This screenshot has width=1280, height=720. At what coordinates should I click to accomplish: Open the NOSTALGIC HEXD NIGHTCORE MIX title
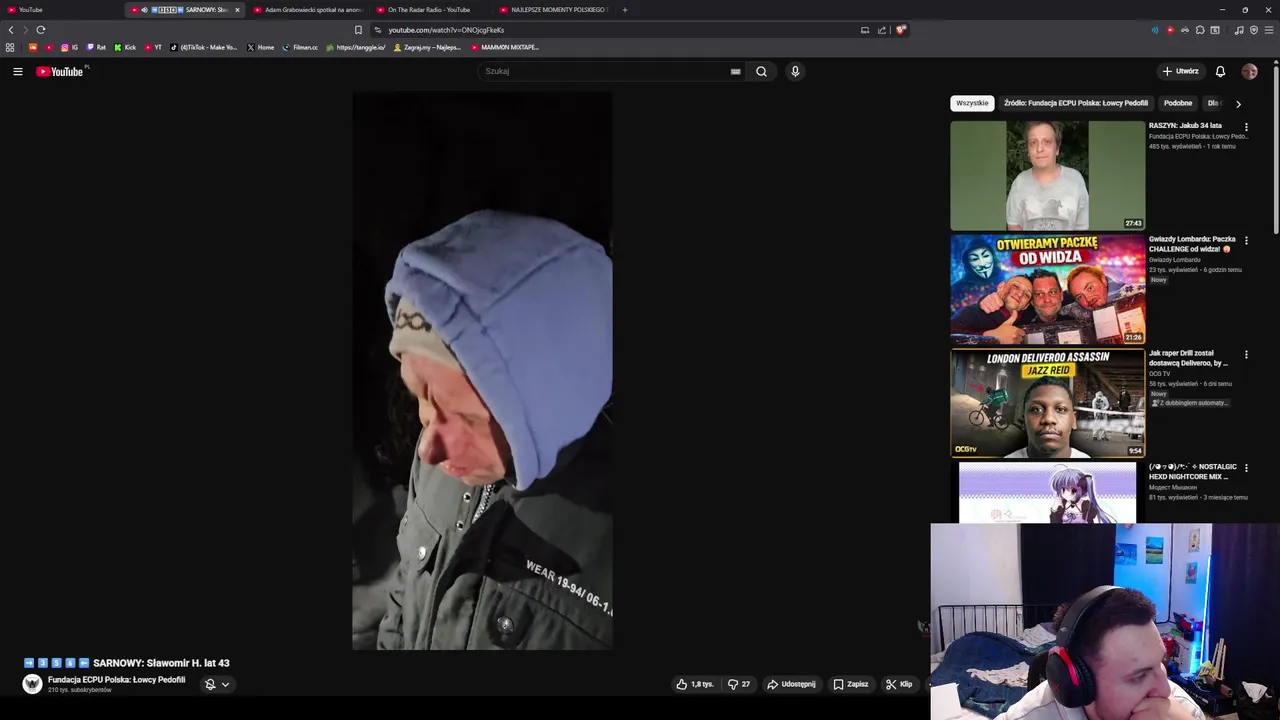[x=1192, y=472]
